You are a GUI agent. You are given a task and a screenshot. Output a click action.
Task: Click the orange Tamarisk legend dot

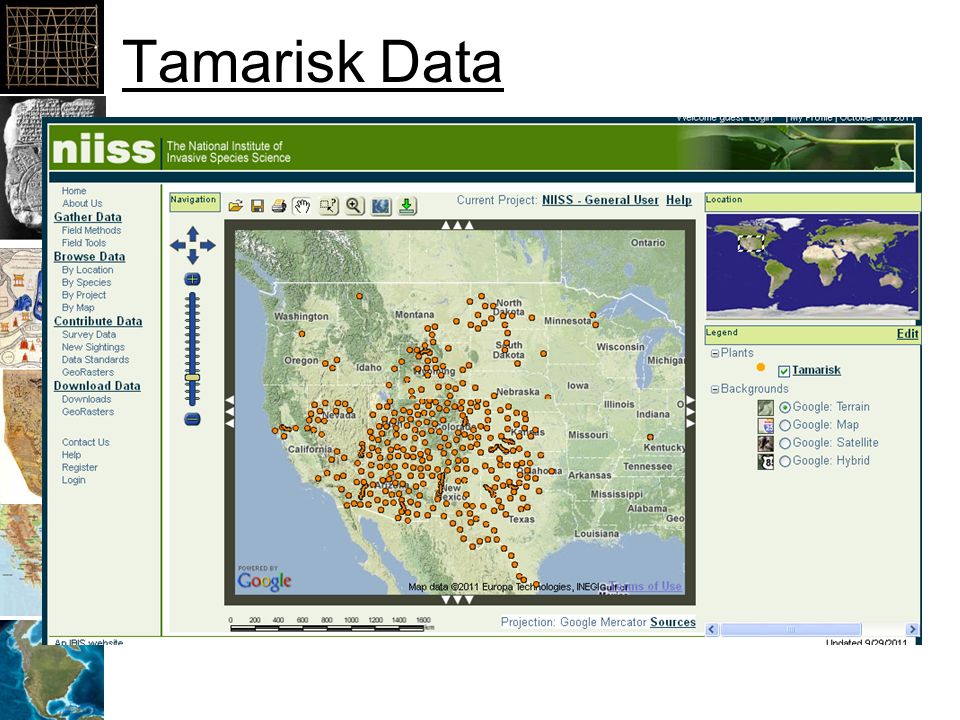pos(761,367)
